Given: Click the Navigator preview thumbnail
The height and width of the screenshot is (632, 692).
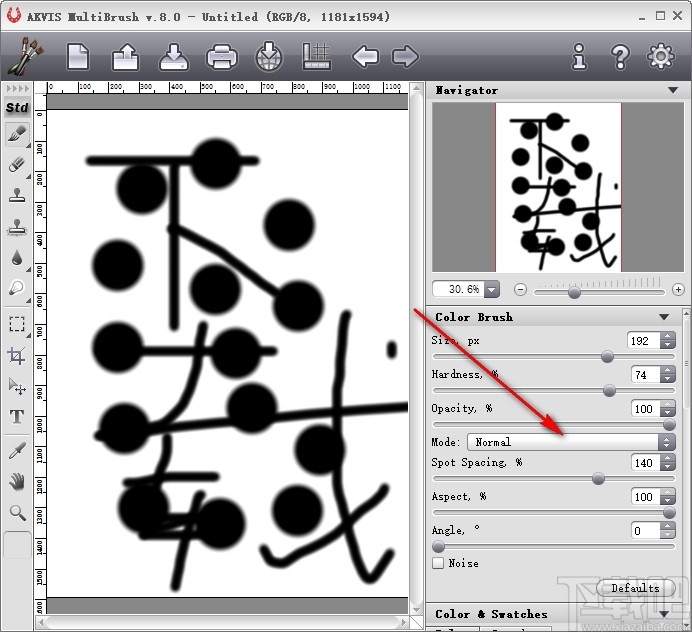Looking at the screenshot, I should pos(558,187).
